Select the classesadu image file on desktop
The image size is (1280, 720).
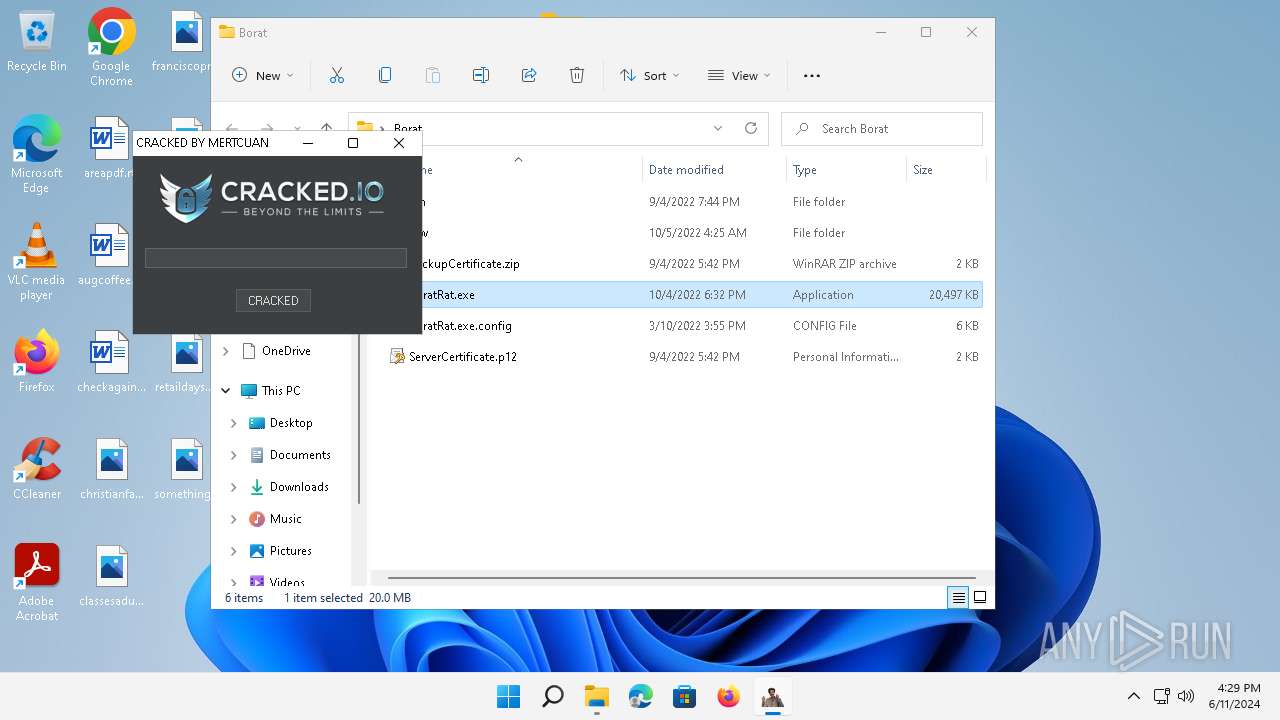coord(112,576)
